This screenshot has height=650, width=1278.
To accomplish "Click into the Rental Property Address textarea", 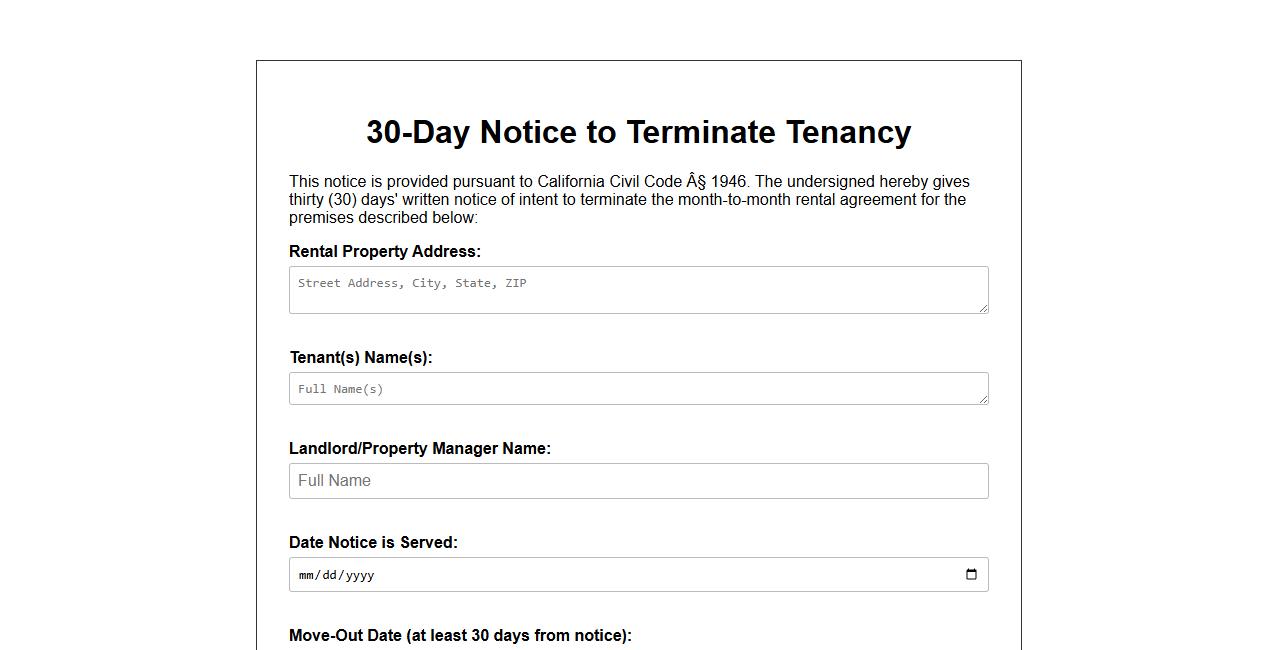I will coord(638,289).
